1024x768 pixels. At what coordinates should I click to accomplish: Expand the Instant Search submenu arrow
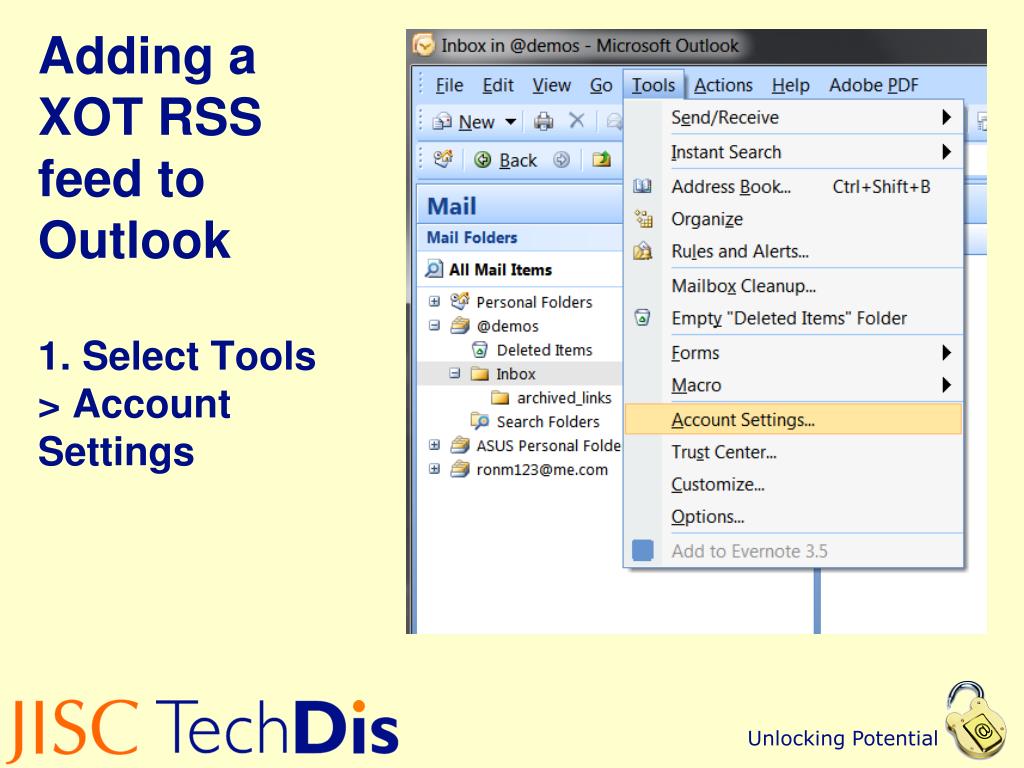(946, 152)
